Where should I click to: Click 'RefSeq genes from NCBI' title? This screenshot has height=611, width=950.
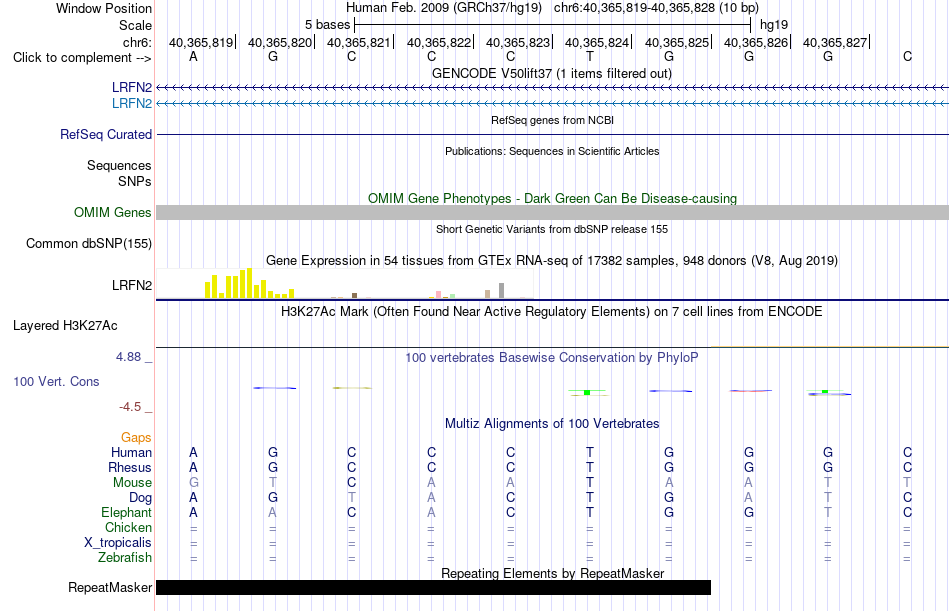pyautogui.click(x=552, y=120)
